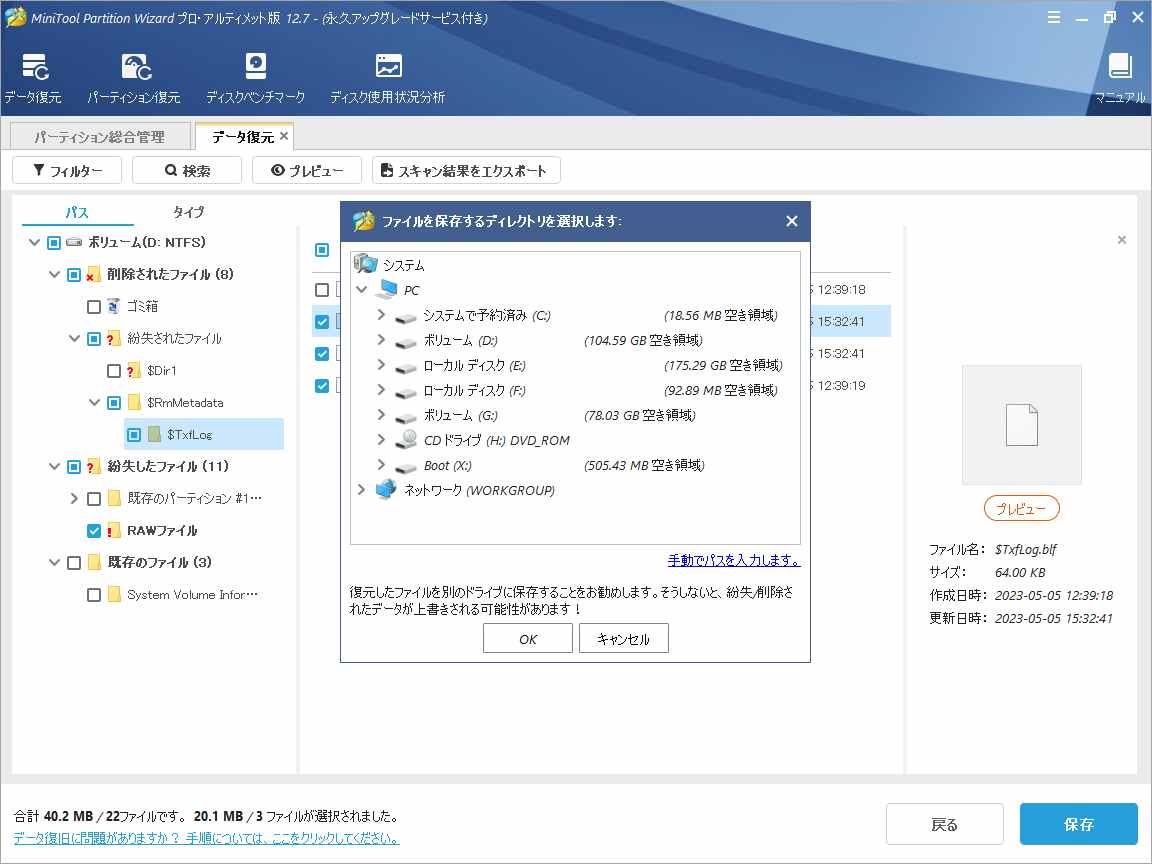Expand the ネットワーク (WORKGROUP) node
The width and height of the screenshot is (1152, 864).
point(361,489)
